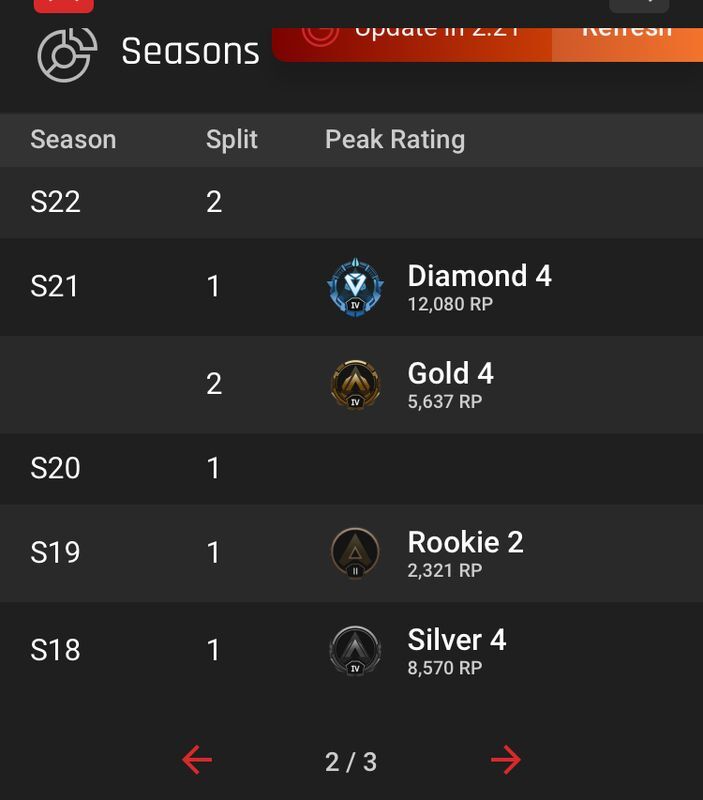
Task: Click the Rookie 2 rank badge
Action: point(355,553)
